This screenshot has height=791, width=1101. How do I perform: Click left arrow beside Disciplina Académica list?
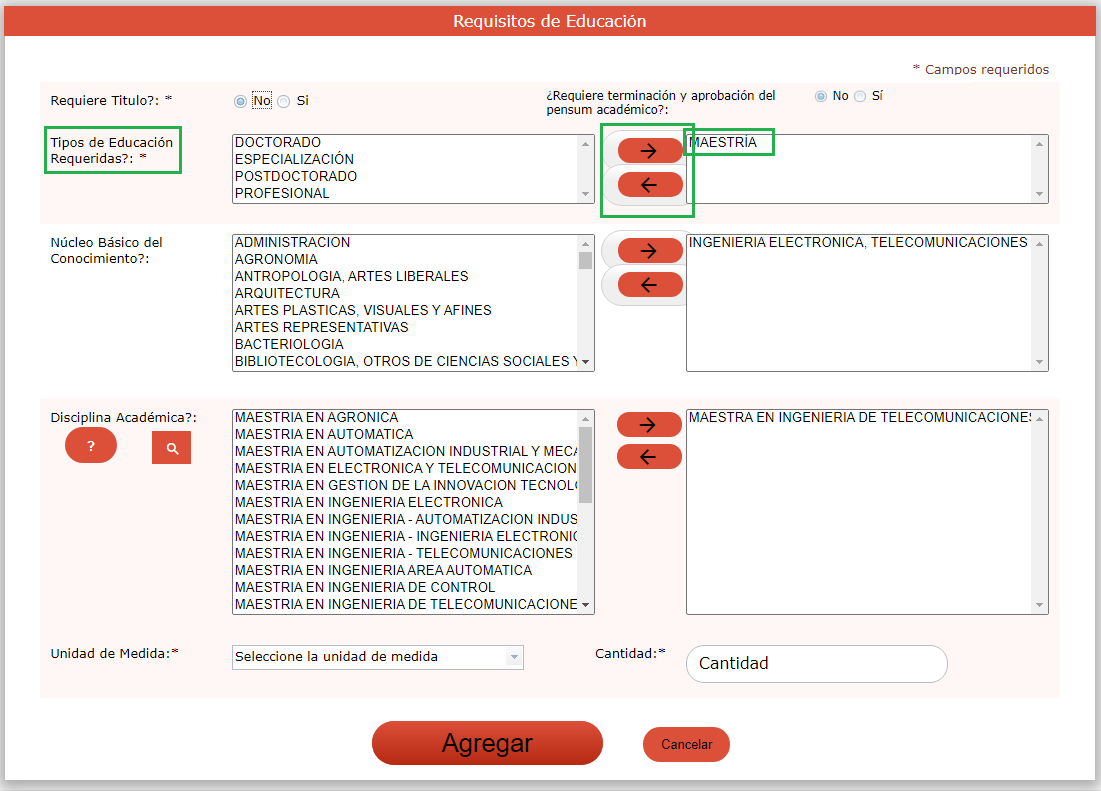point(649,457)
